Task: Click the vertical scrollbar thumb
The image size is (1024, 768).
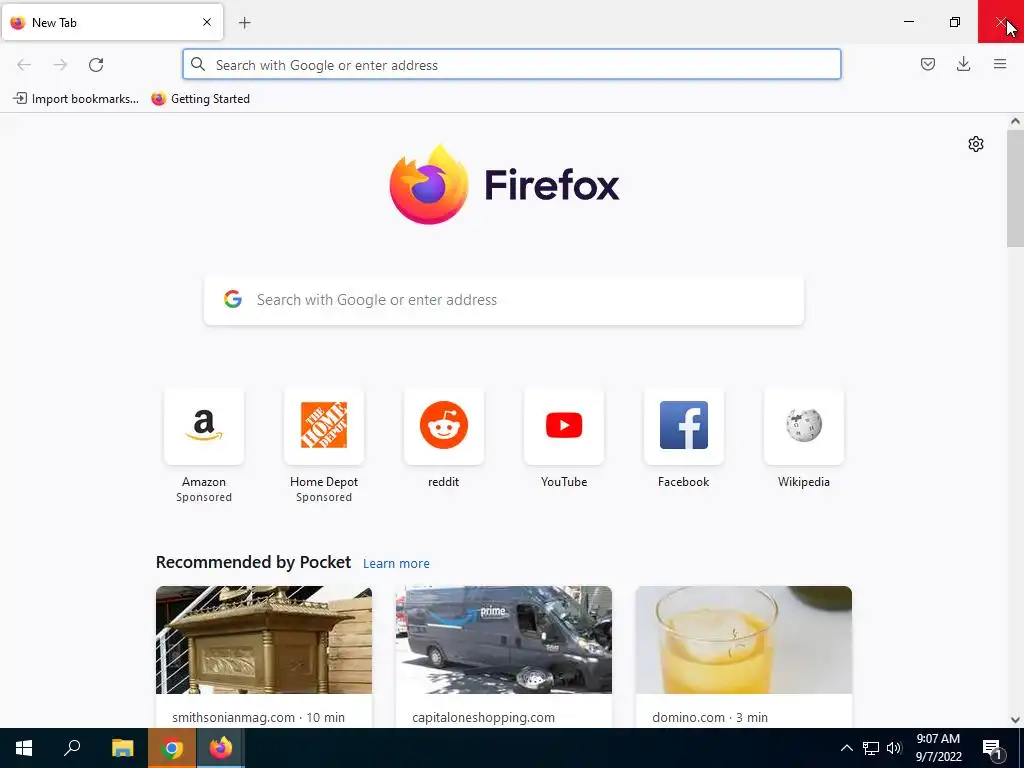Action: pyautogui.click(x=1015, y=188)
